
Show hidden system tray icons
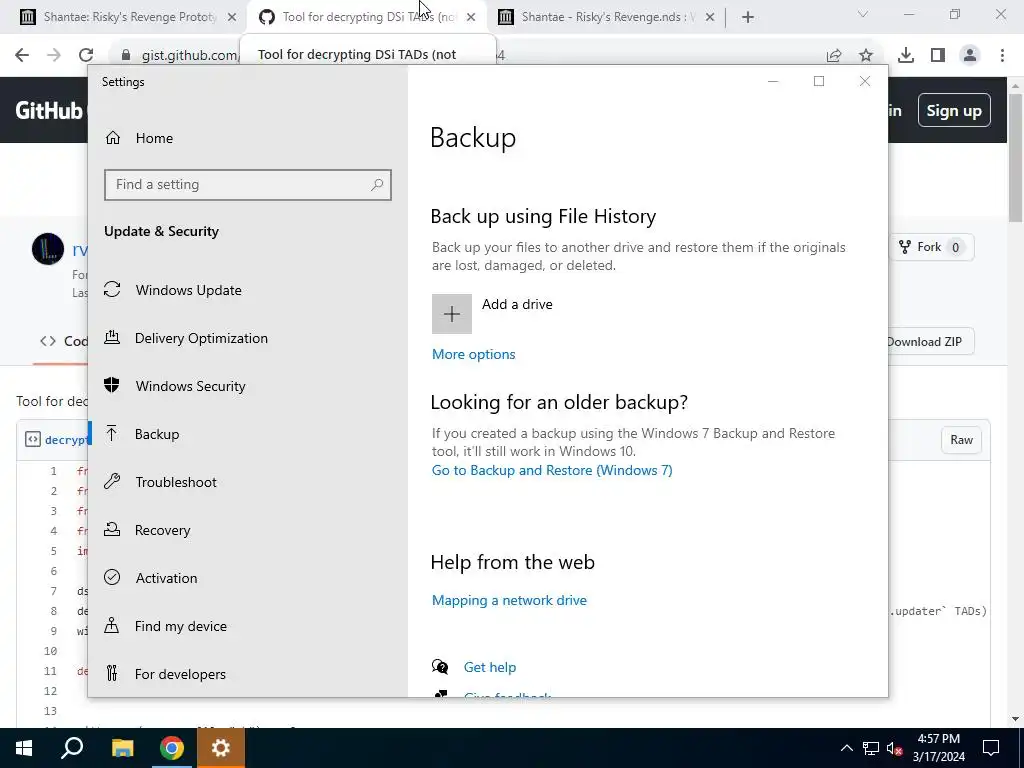846,748
